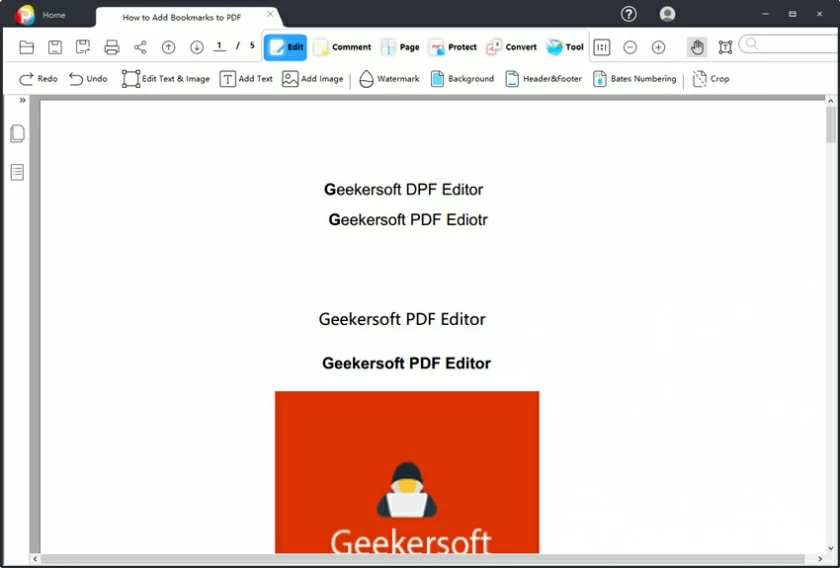Click the Save As icon

(x=83, y=47)
